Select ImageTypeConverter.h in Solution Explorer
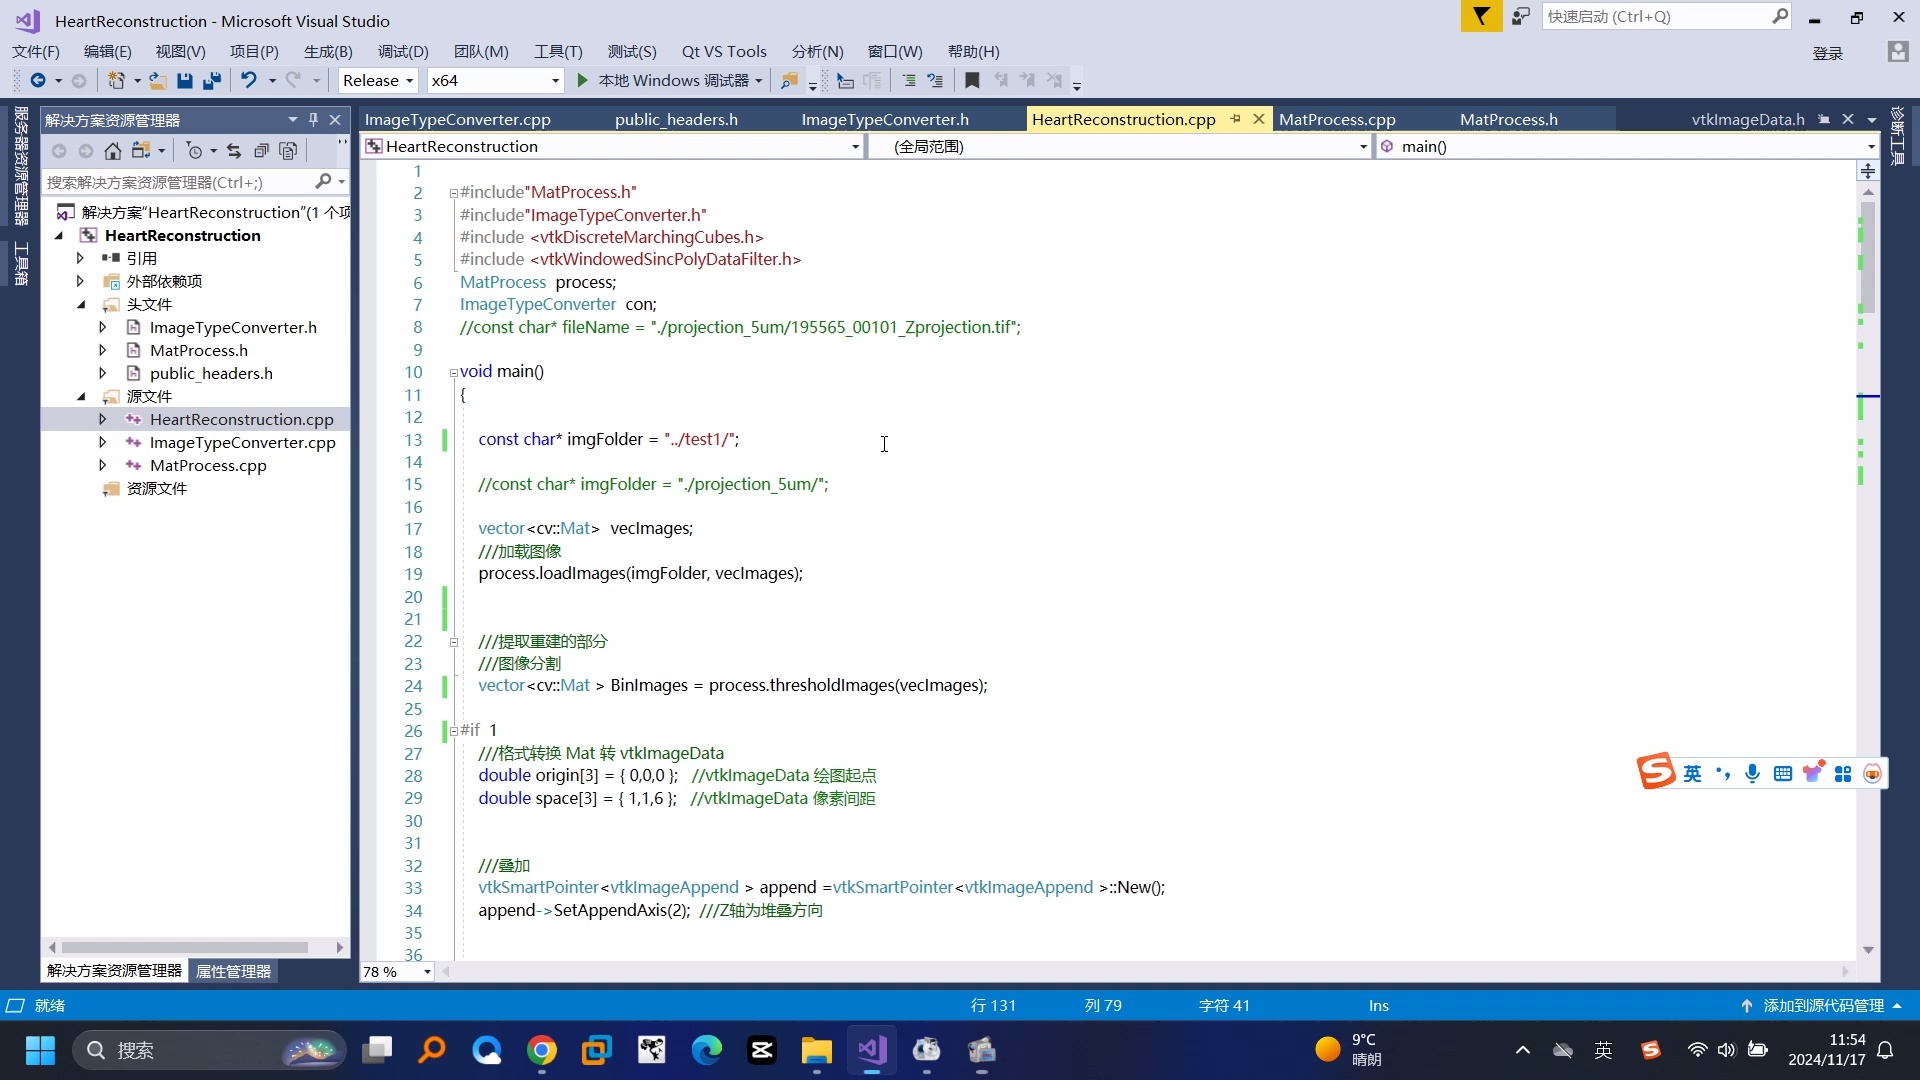 click(233, 328)
